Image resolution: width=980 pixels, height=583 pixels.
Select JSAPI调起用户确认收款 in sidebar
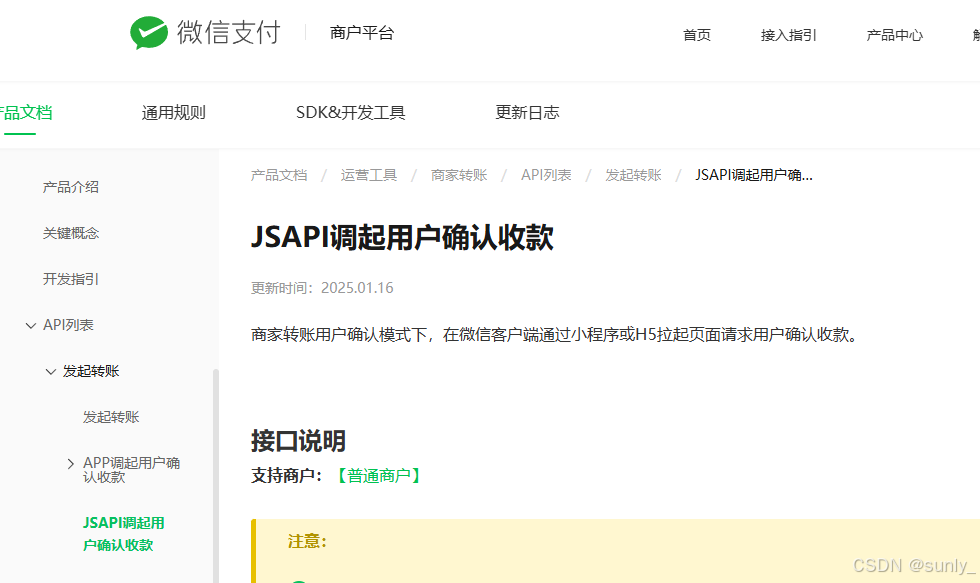pyautogui.click(x=124, y=534)
